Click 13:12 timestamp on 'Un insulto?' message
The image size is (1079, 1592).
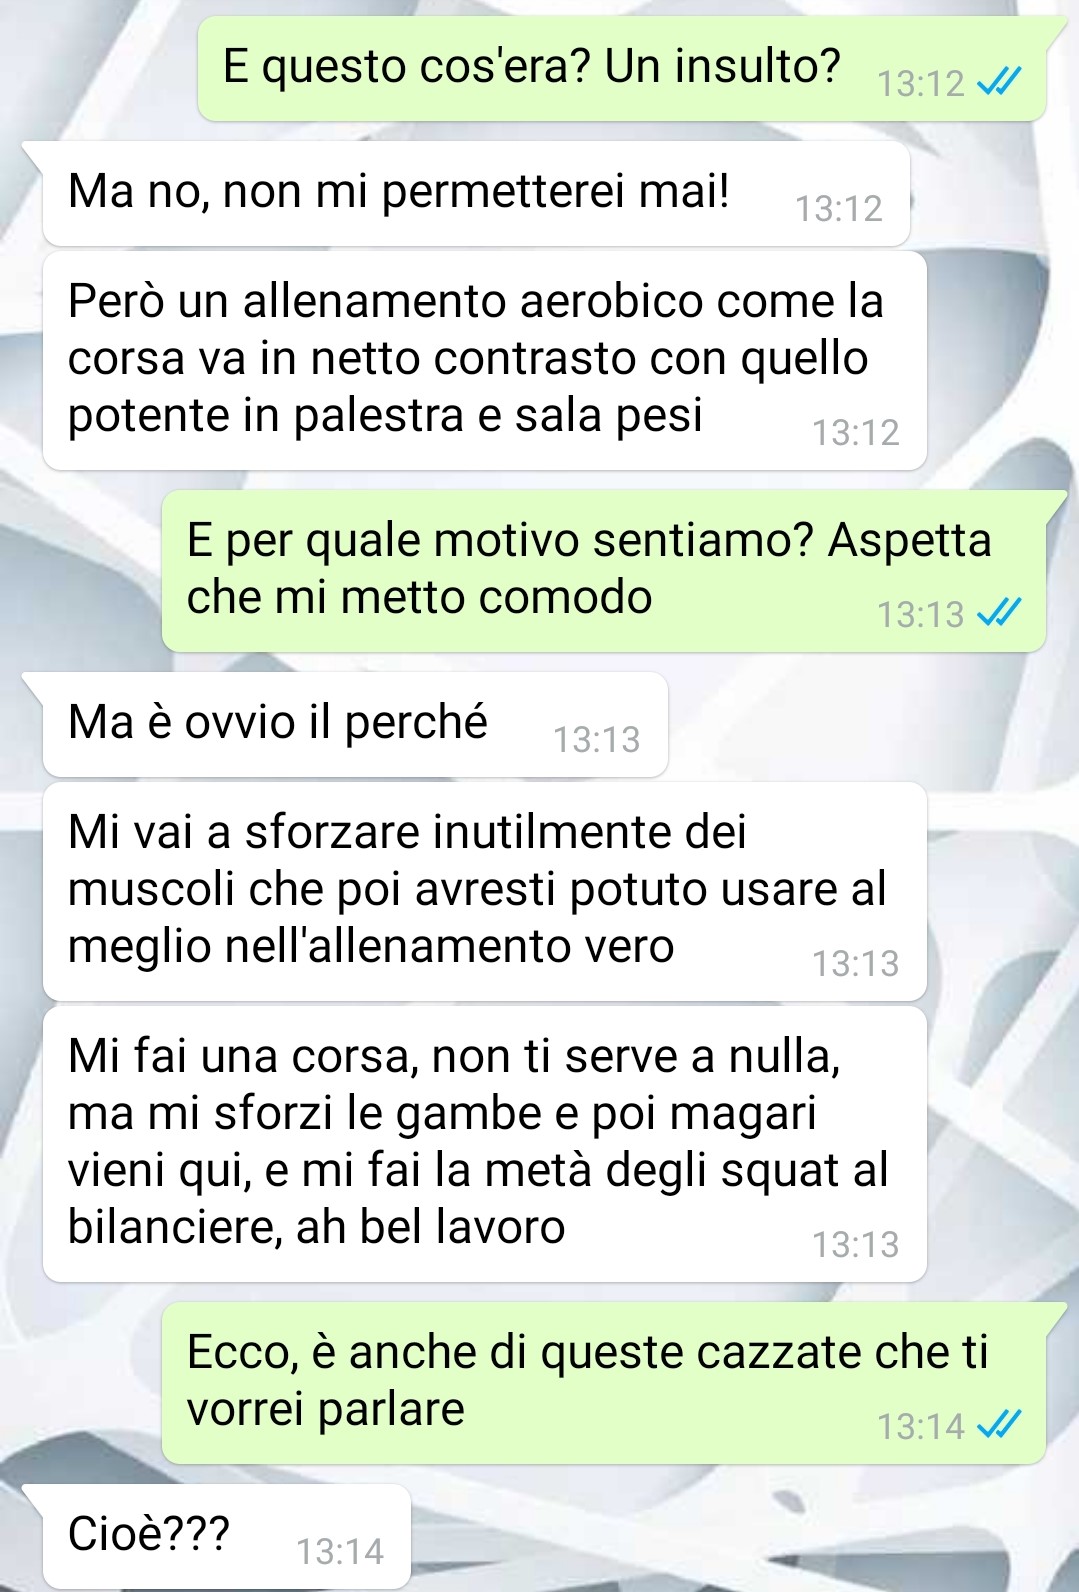920,83
